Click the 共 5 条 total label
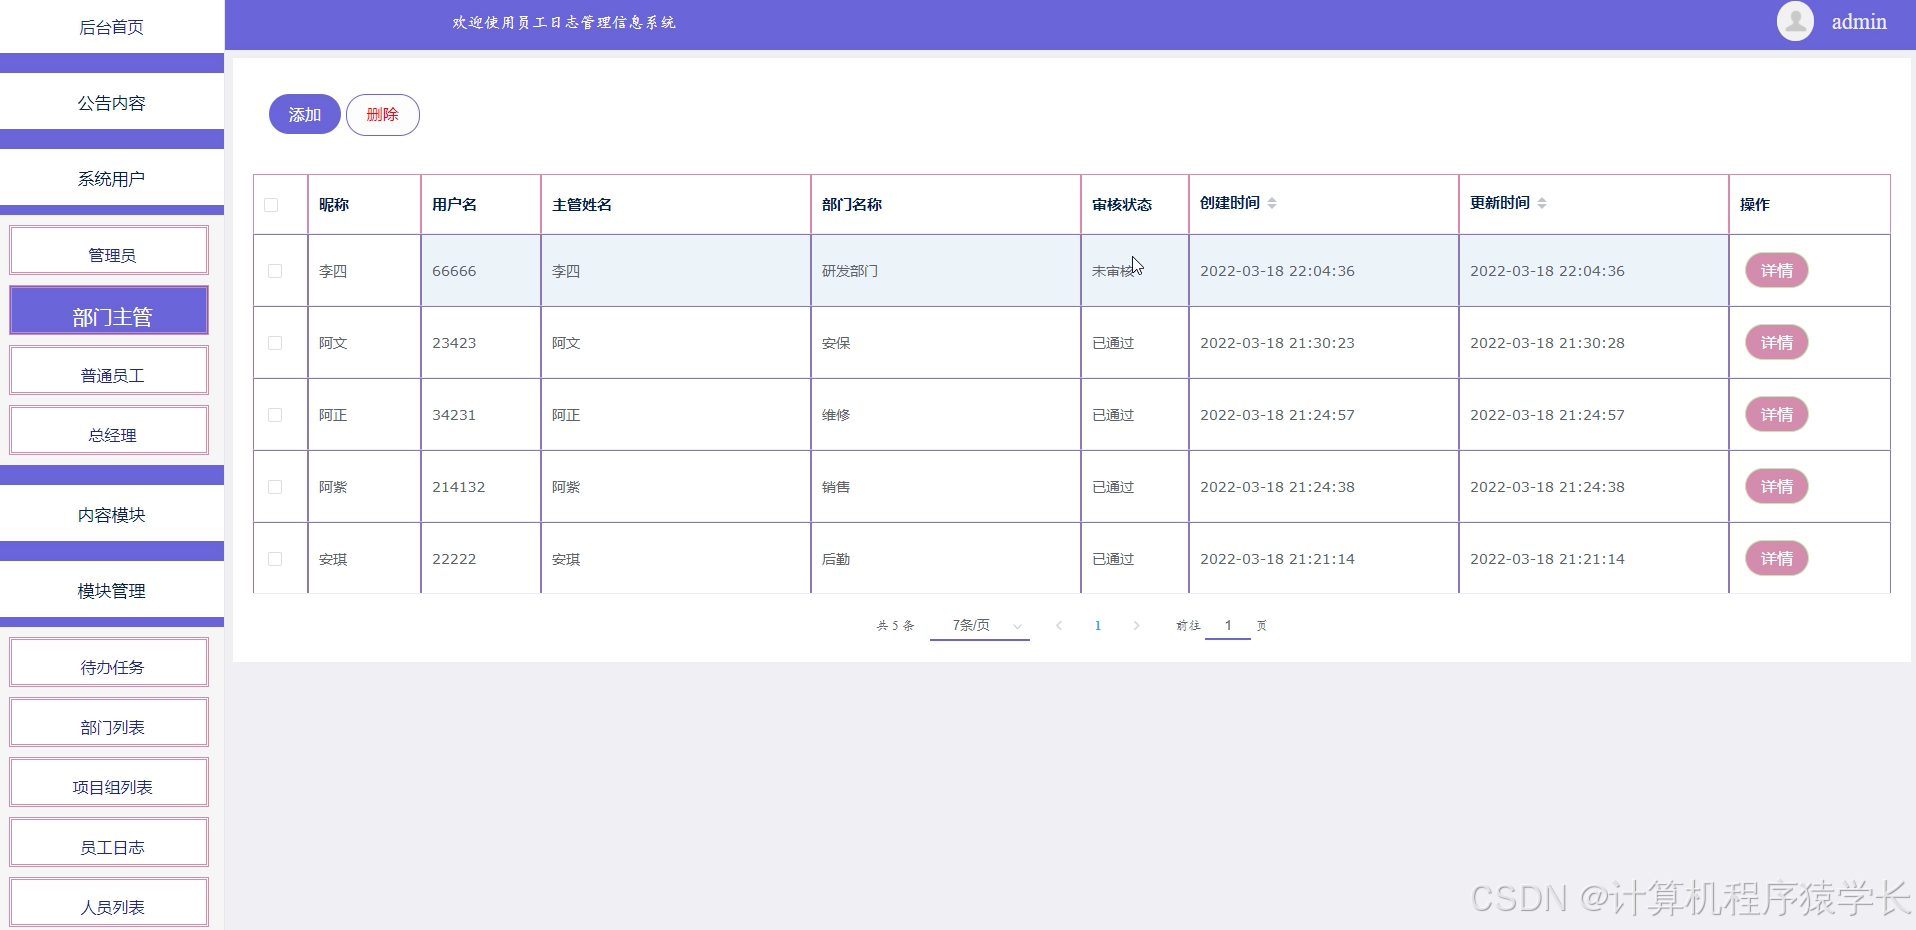Image resolution: width=1916 pixels, height=930 pixels. (x=895, y=626)
